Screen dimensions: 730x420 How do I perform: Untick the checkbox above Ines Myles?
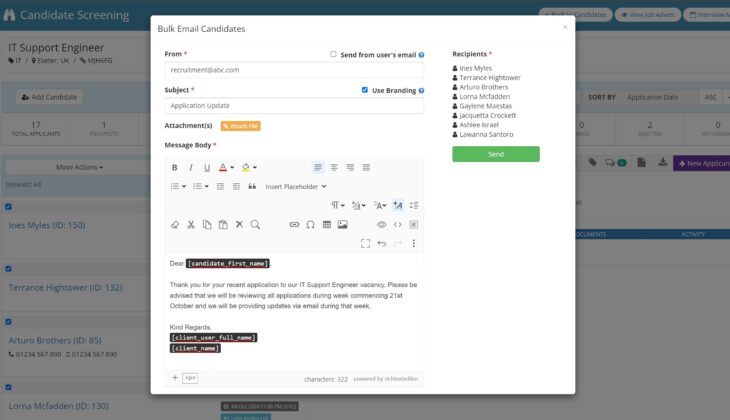[x=9, y=207]
